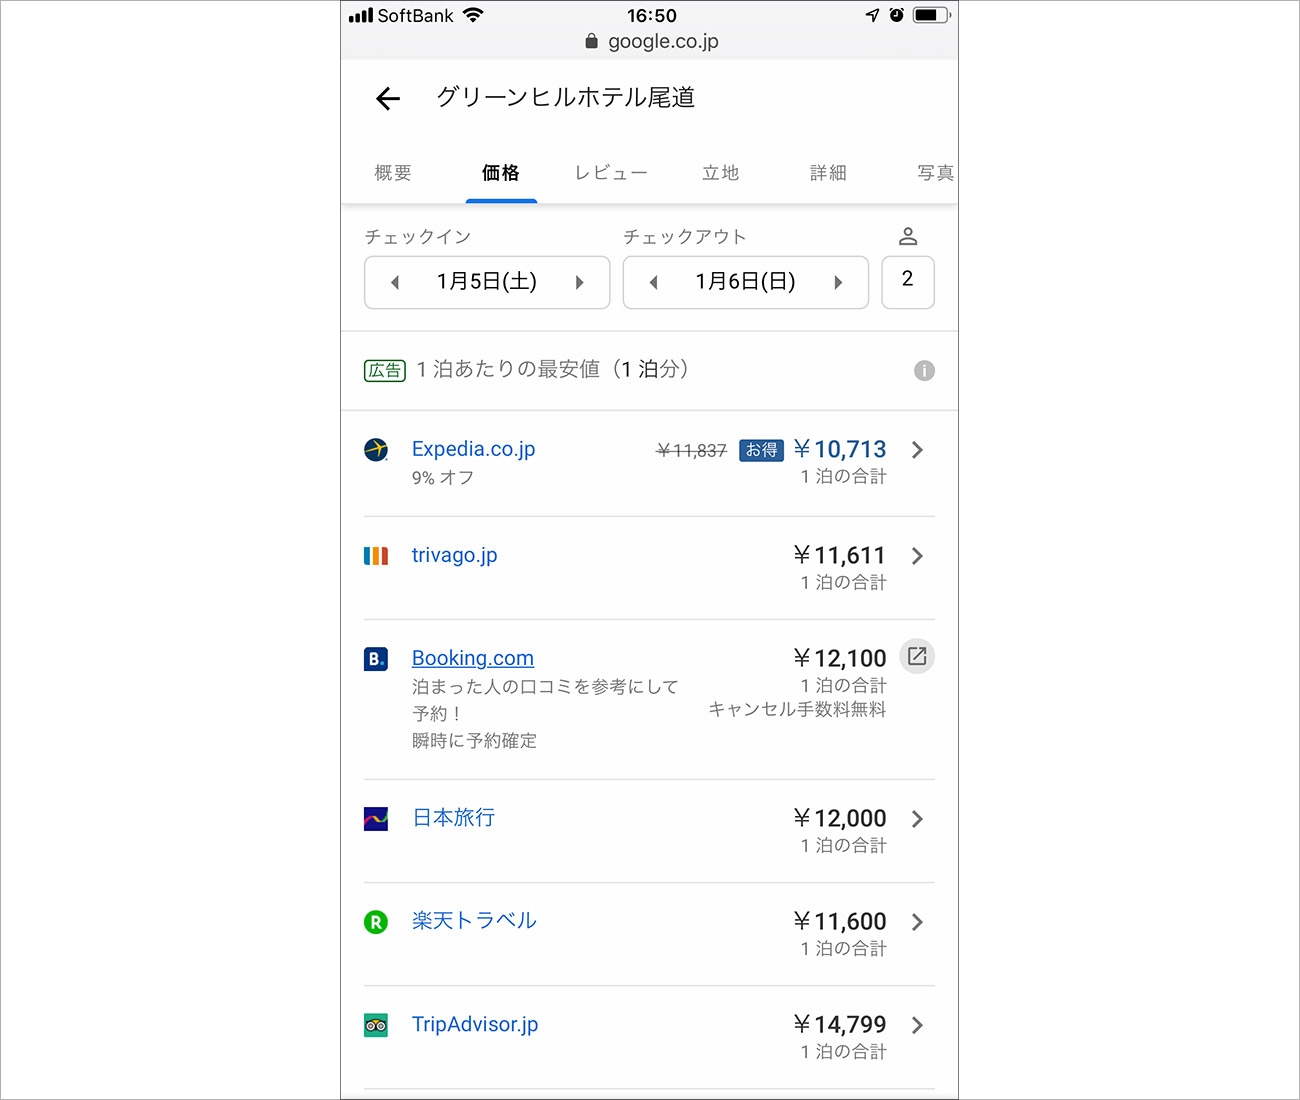
Task: Switch to the 概要 tab
Action: click(x=393, y=173)
